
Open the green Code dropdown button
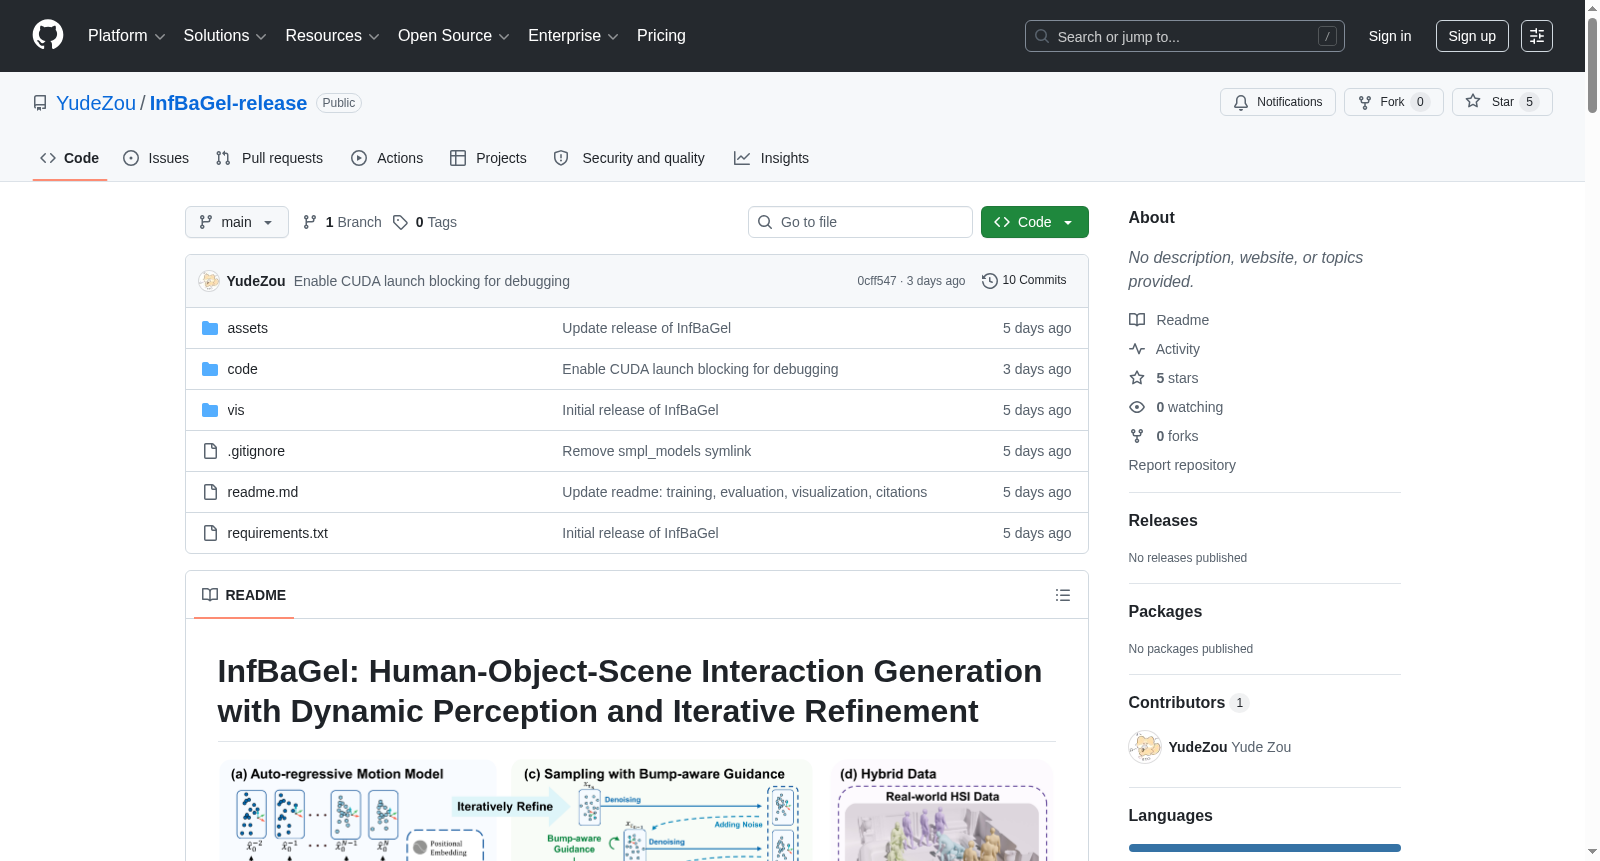(x=1034, y=222)
